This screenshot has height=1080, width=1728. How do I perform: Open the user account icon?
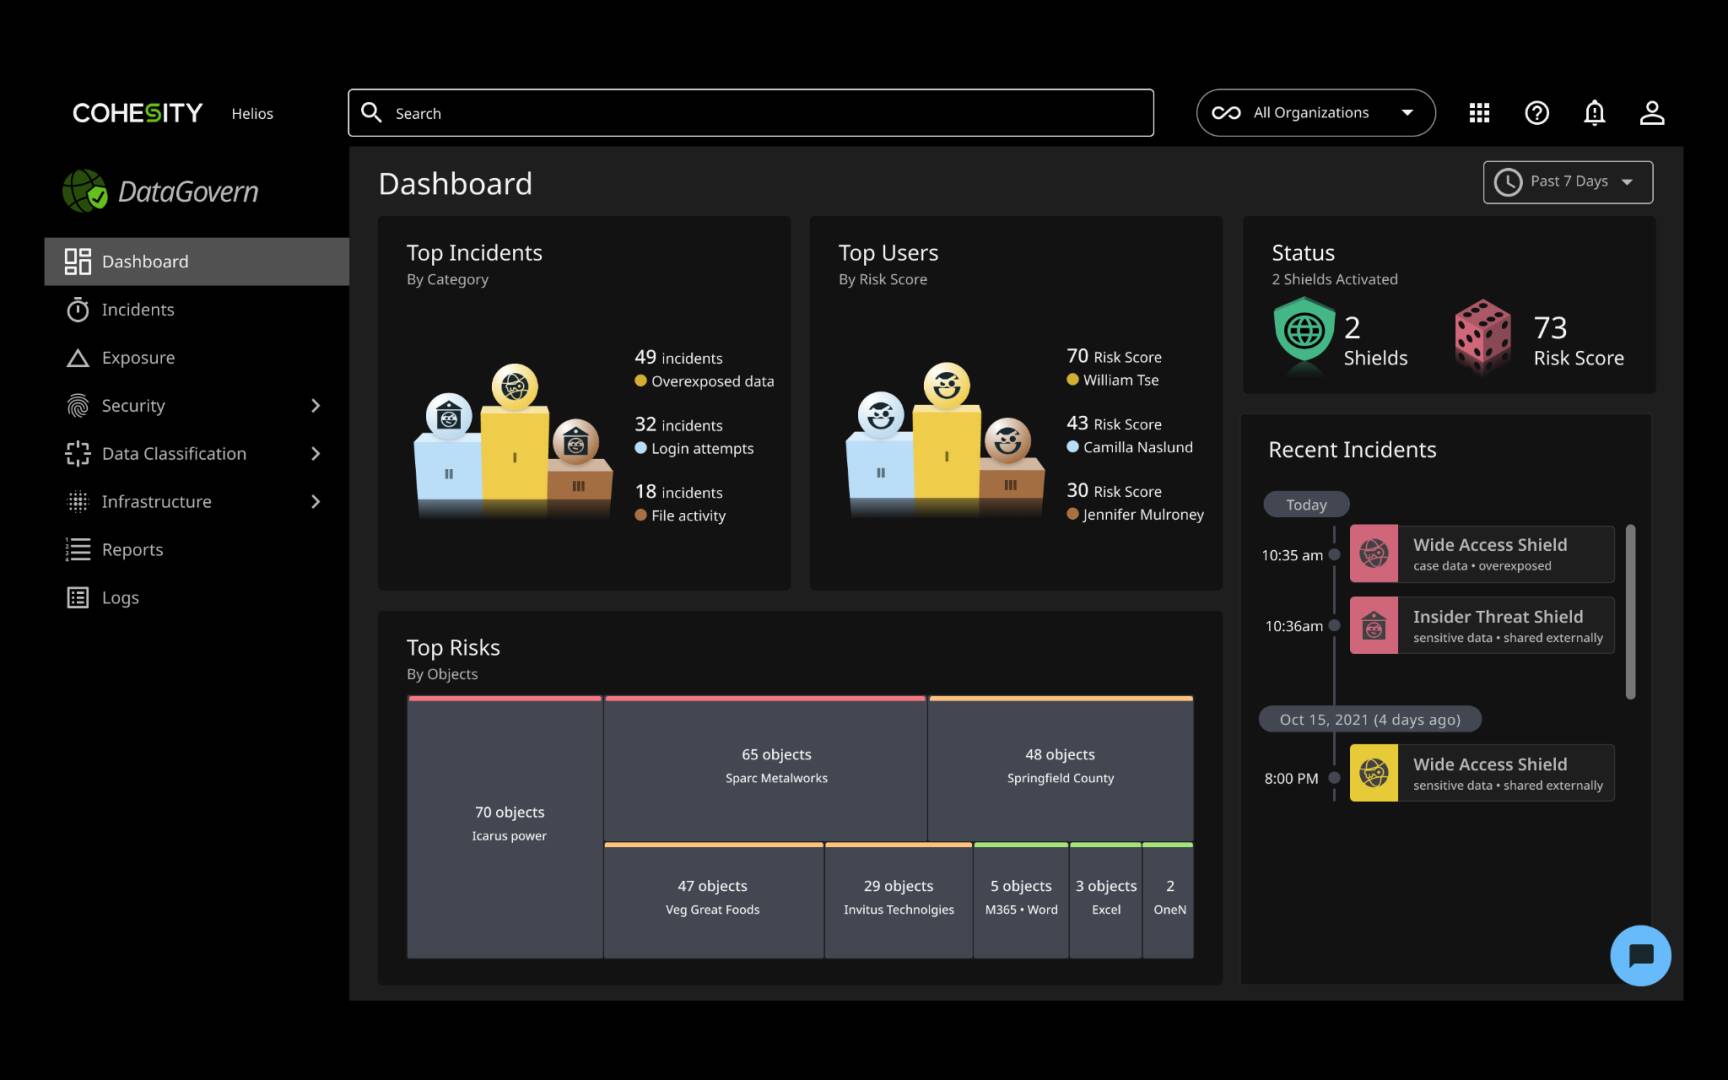[x=1653, y=112]
